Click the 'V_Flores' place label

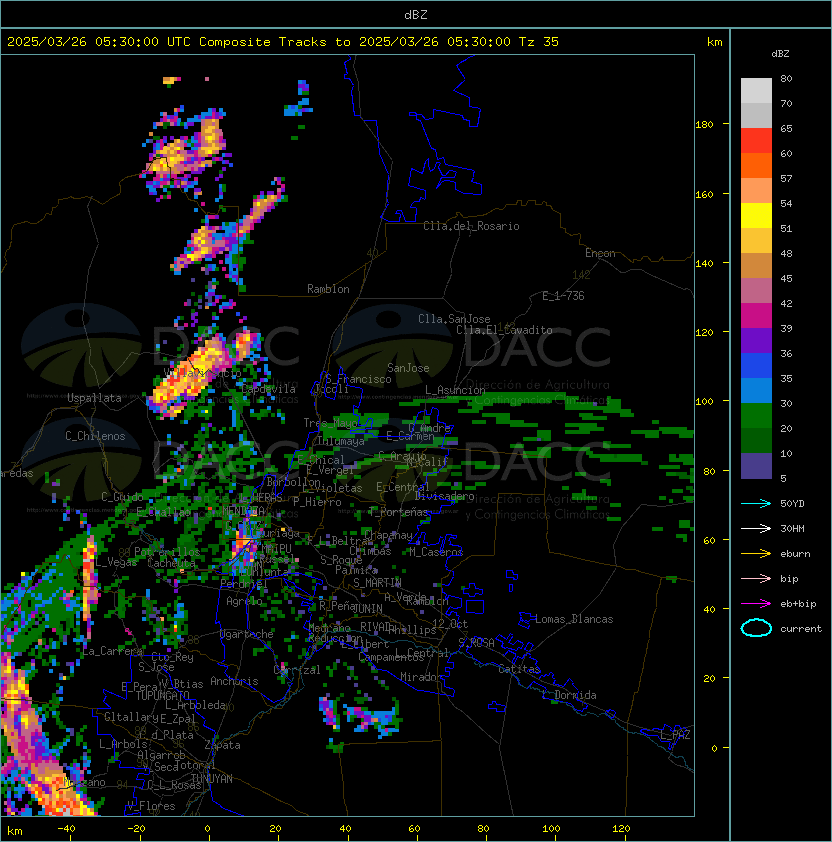[x=151, y=806]
